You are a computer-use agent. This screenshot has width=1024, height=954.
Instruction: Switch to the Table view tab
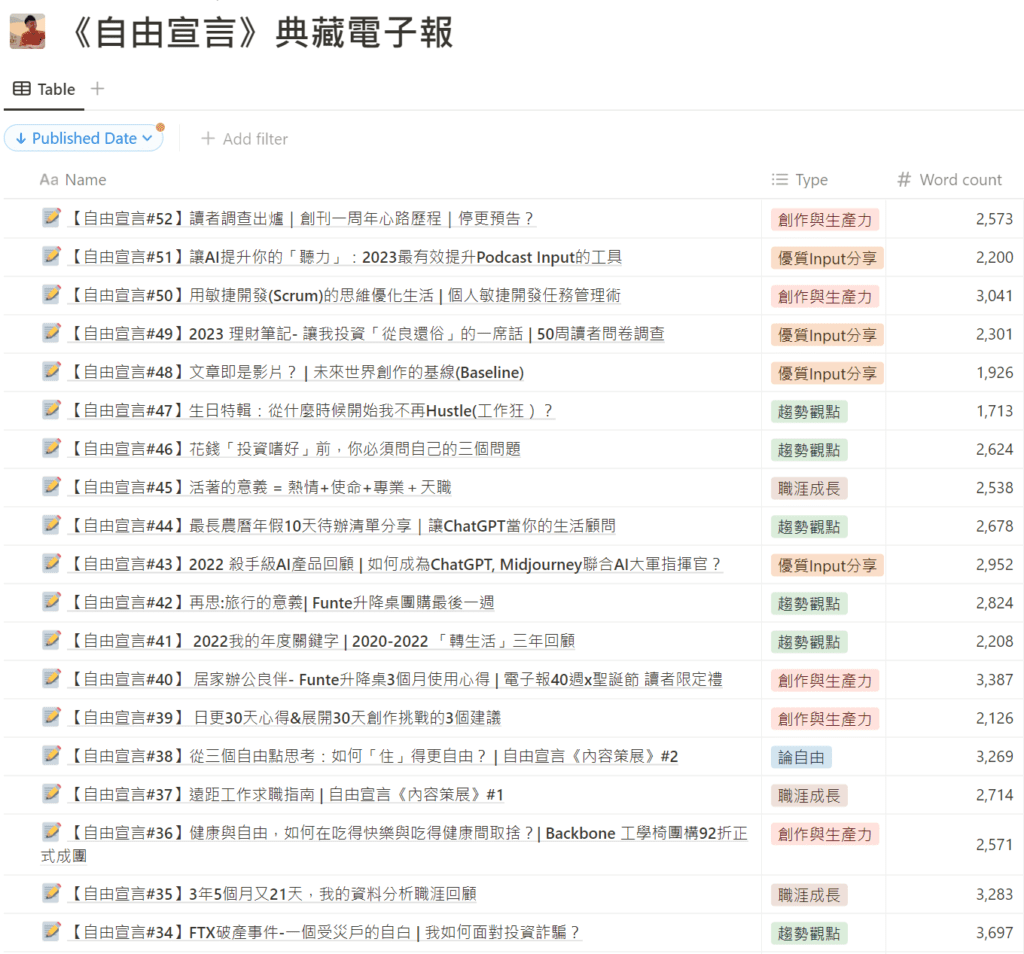[x=44, y=89]
